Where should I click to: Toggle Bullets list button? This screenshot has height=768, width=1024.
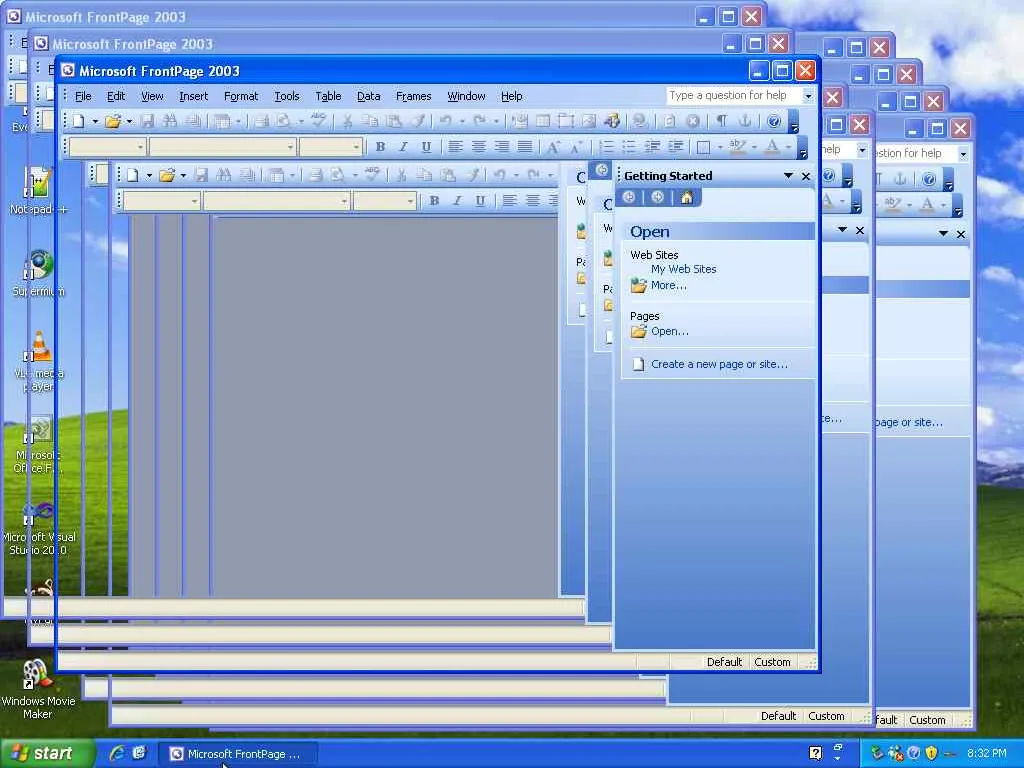click(x=629, y=147)
